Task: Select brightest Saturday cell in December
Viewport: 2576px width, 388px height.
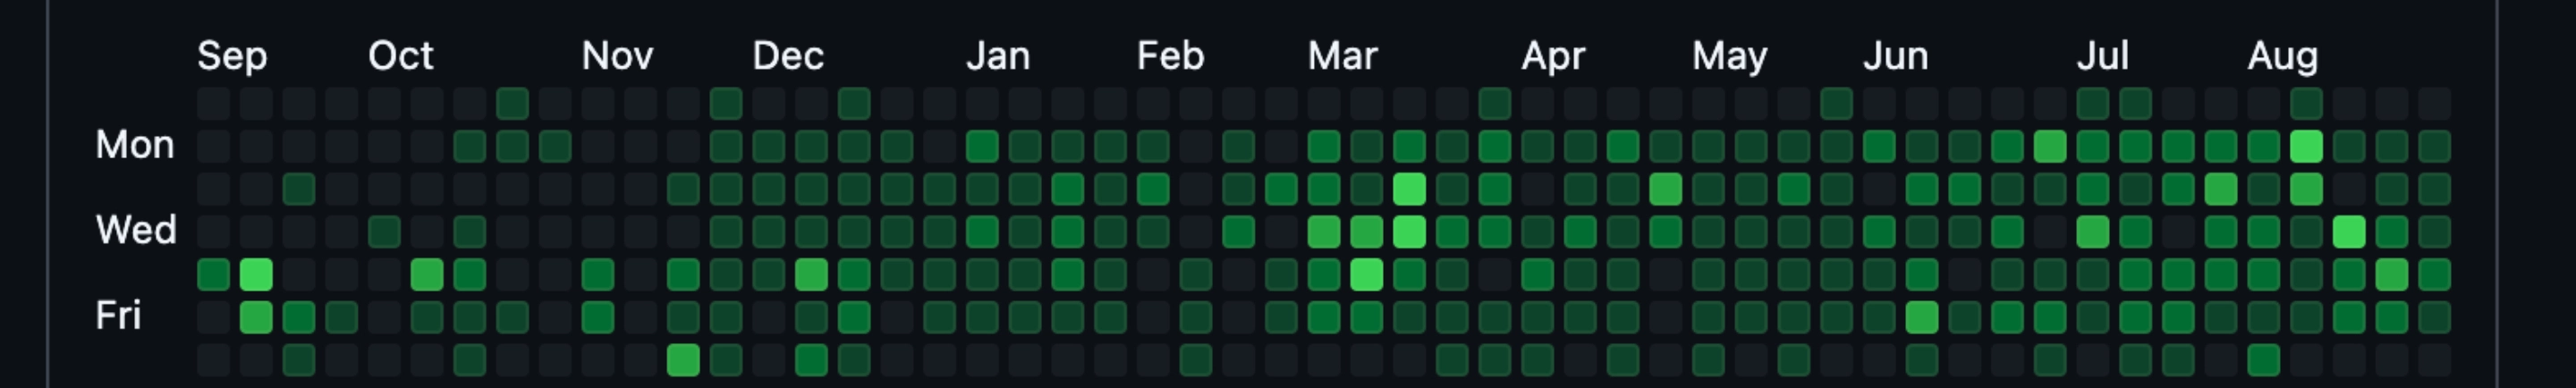Action: [x=811, y=360]
